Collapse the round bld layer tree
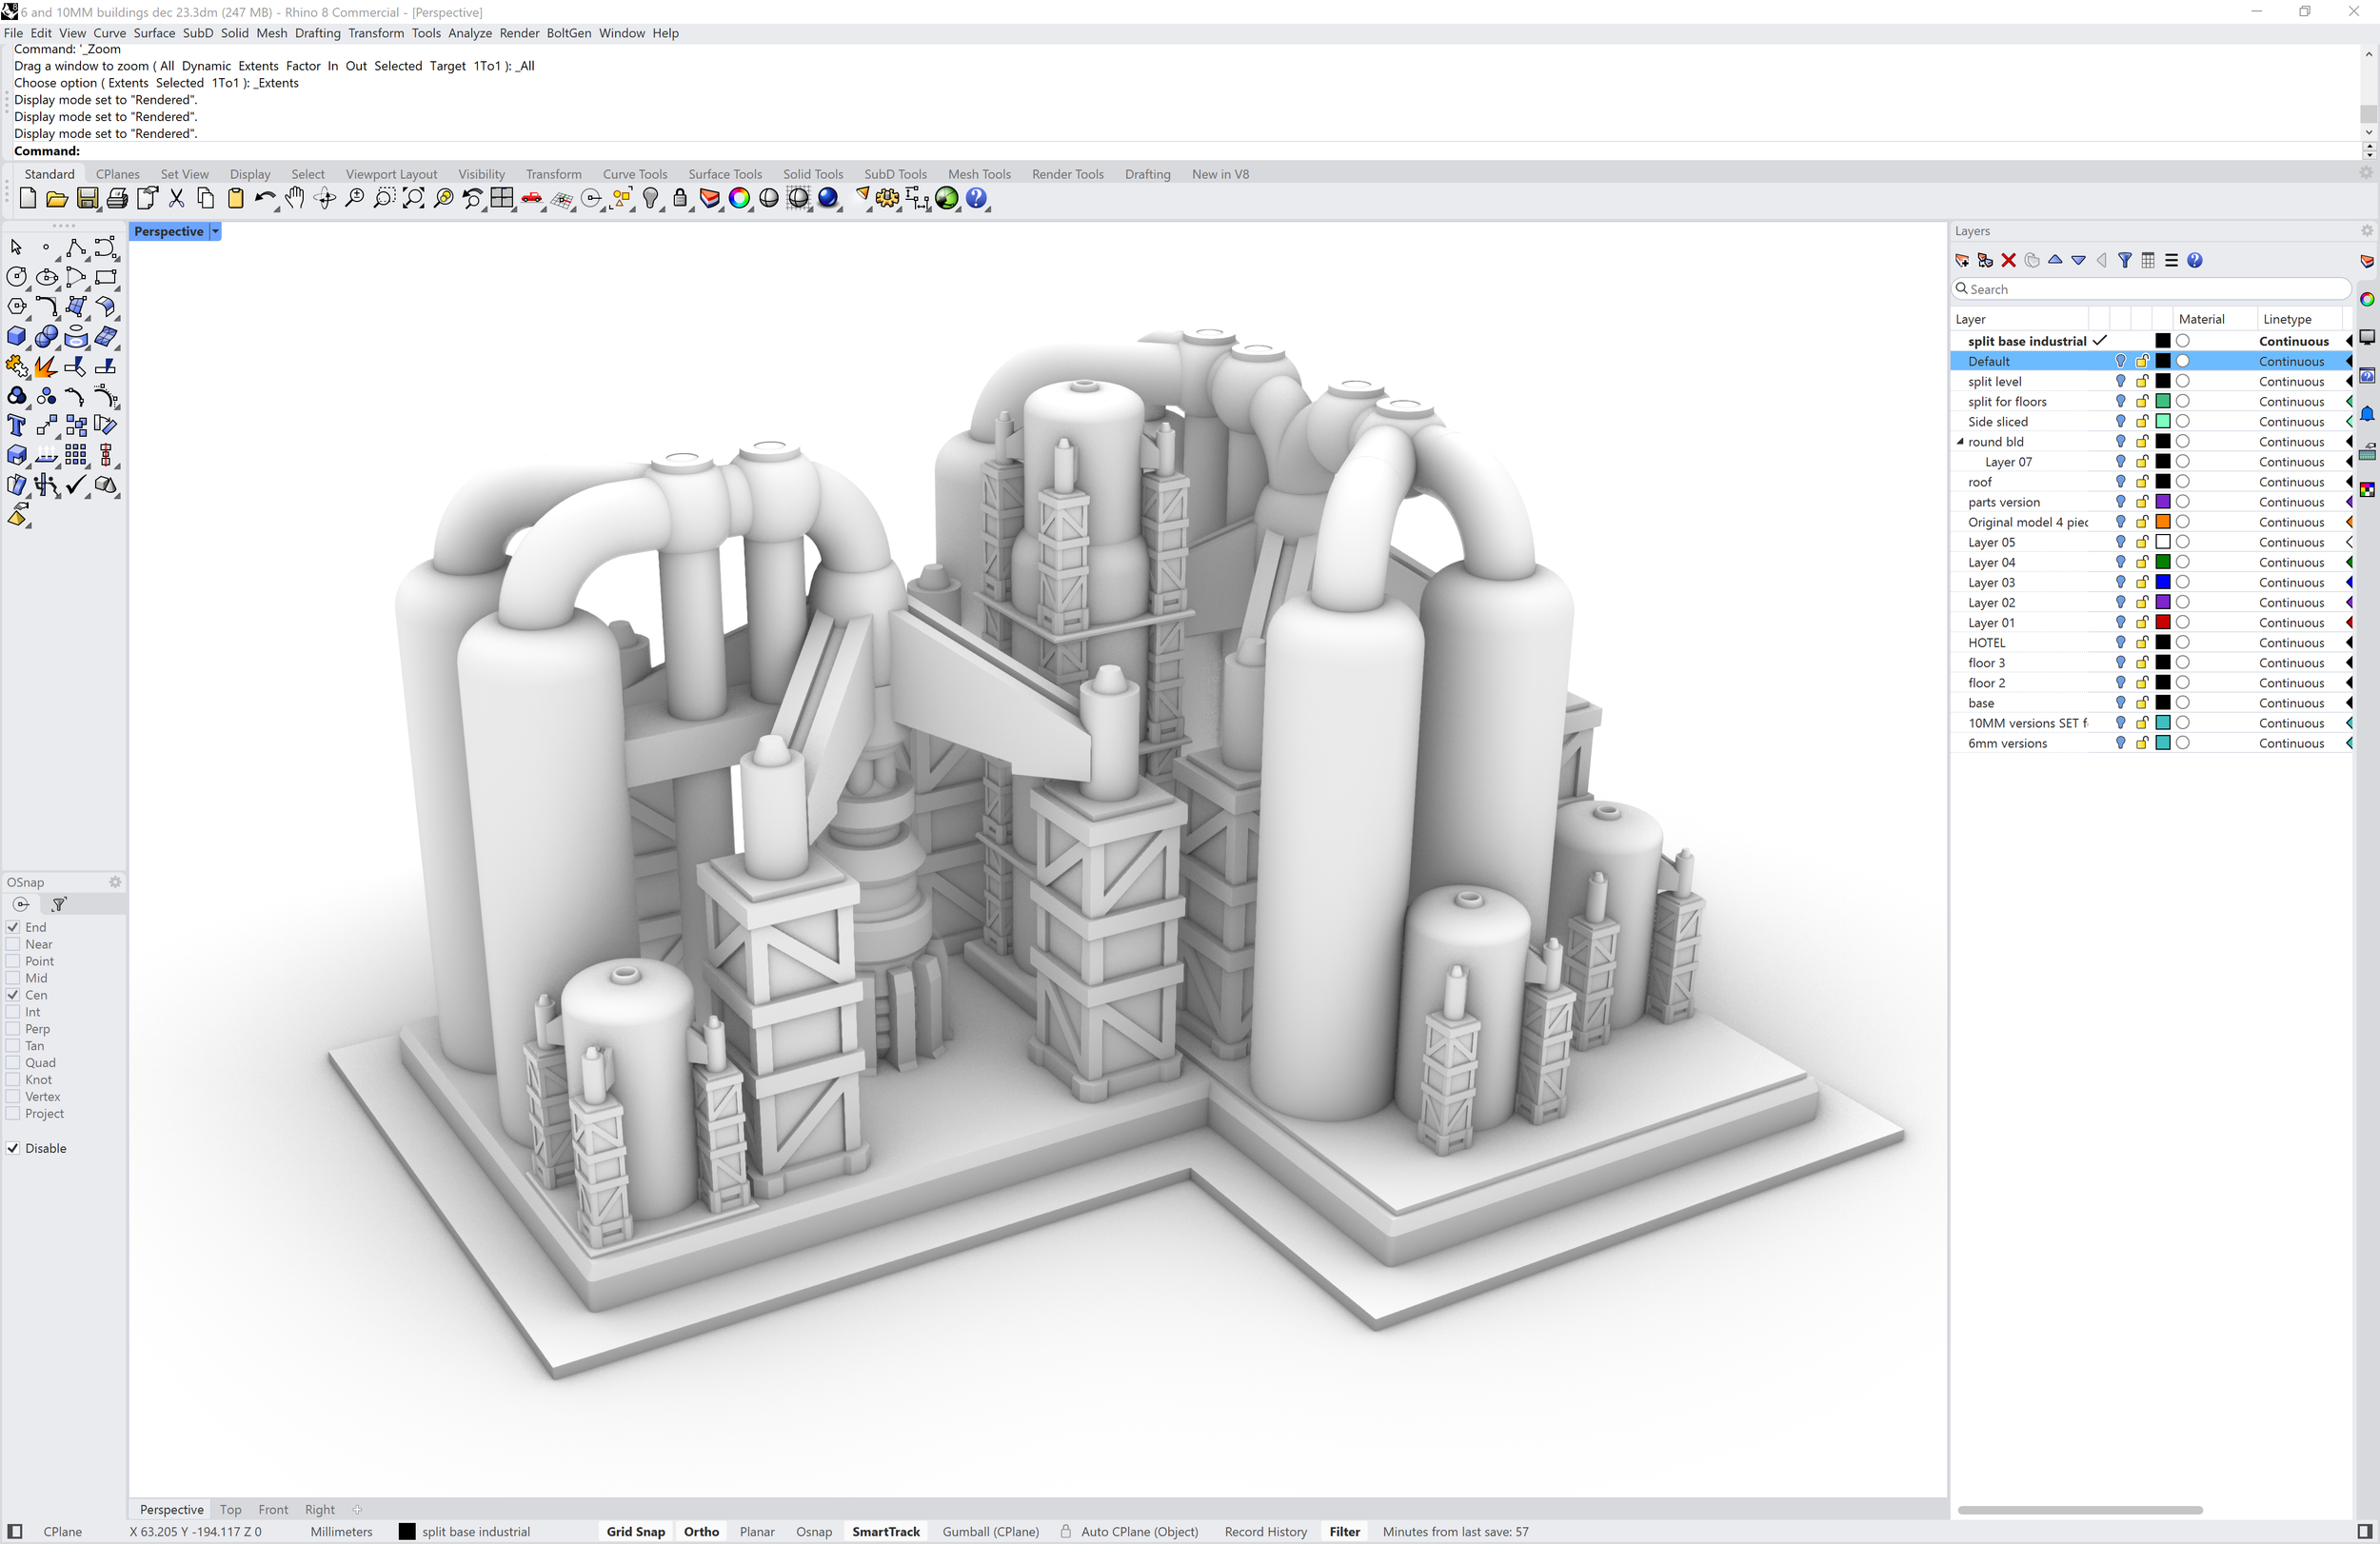 (x=1960, y=441)
